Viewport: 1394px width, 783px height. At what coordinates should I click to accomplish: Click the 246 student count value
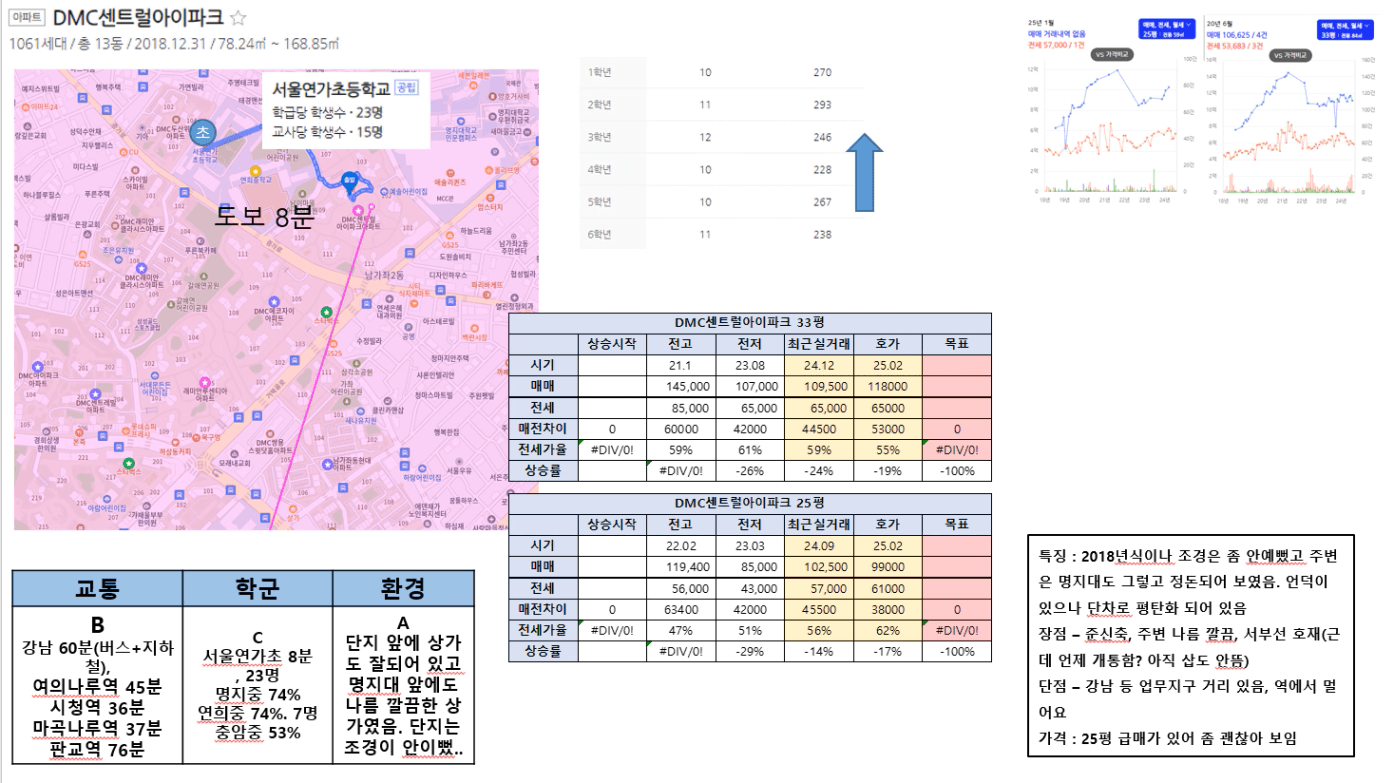coord(822,137)
